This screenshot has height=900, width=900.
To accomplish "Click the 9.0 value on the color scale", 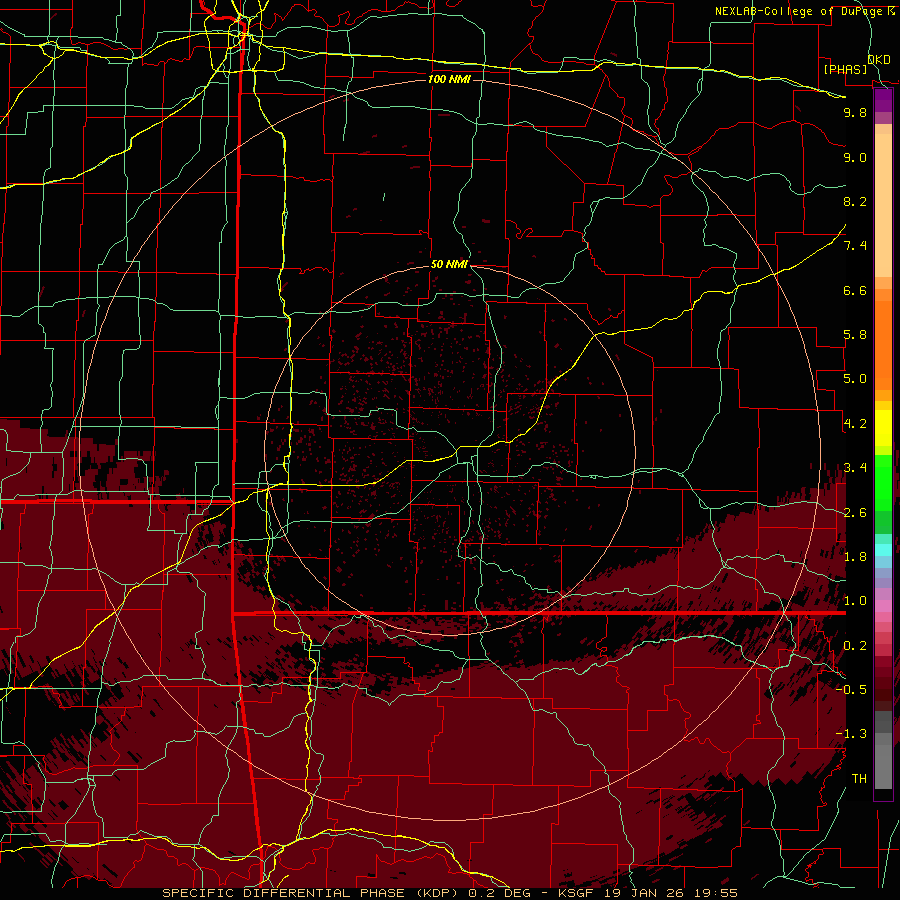I will 855,157.
